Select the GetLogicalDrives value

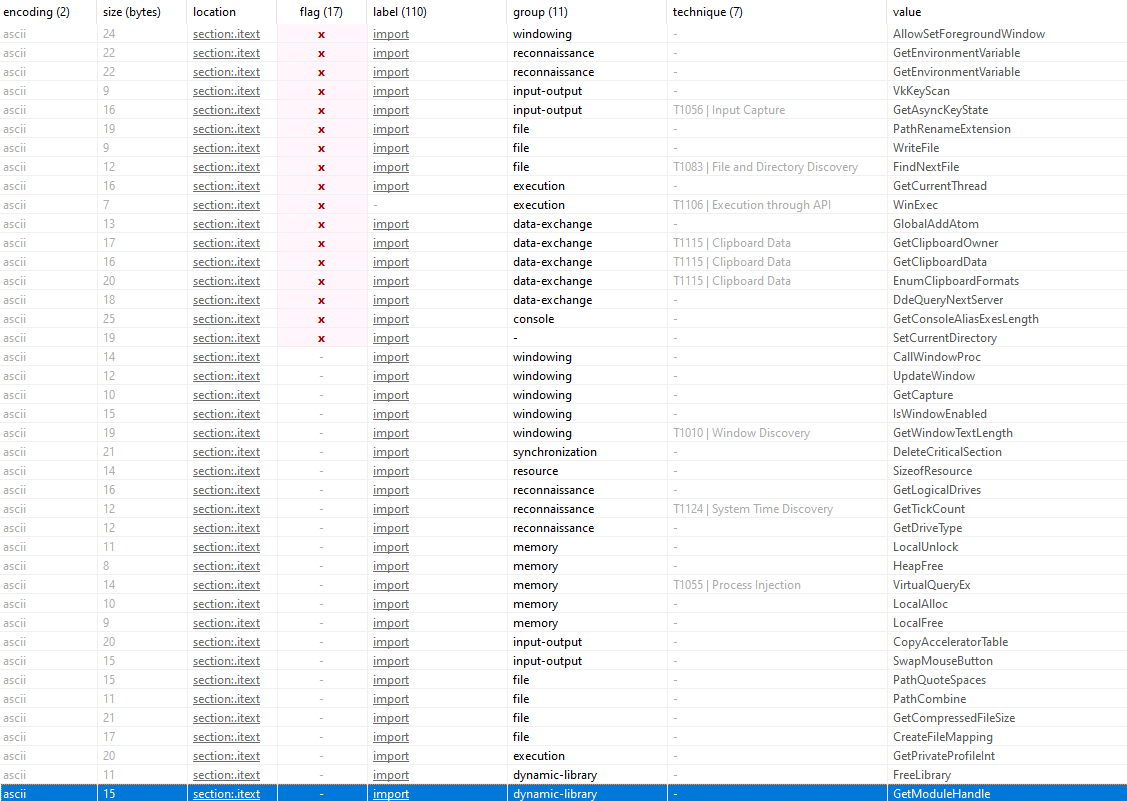[x=937, y=490]
